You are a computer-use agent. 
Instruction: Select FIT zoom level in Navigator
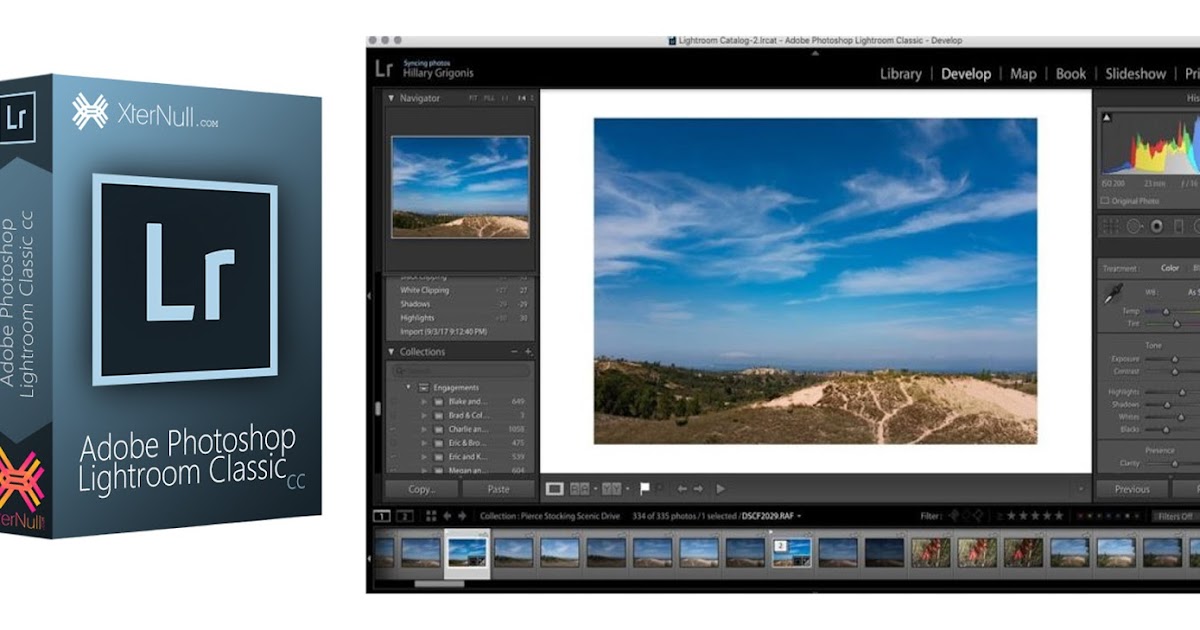(x=473, y=98)
